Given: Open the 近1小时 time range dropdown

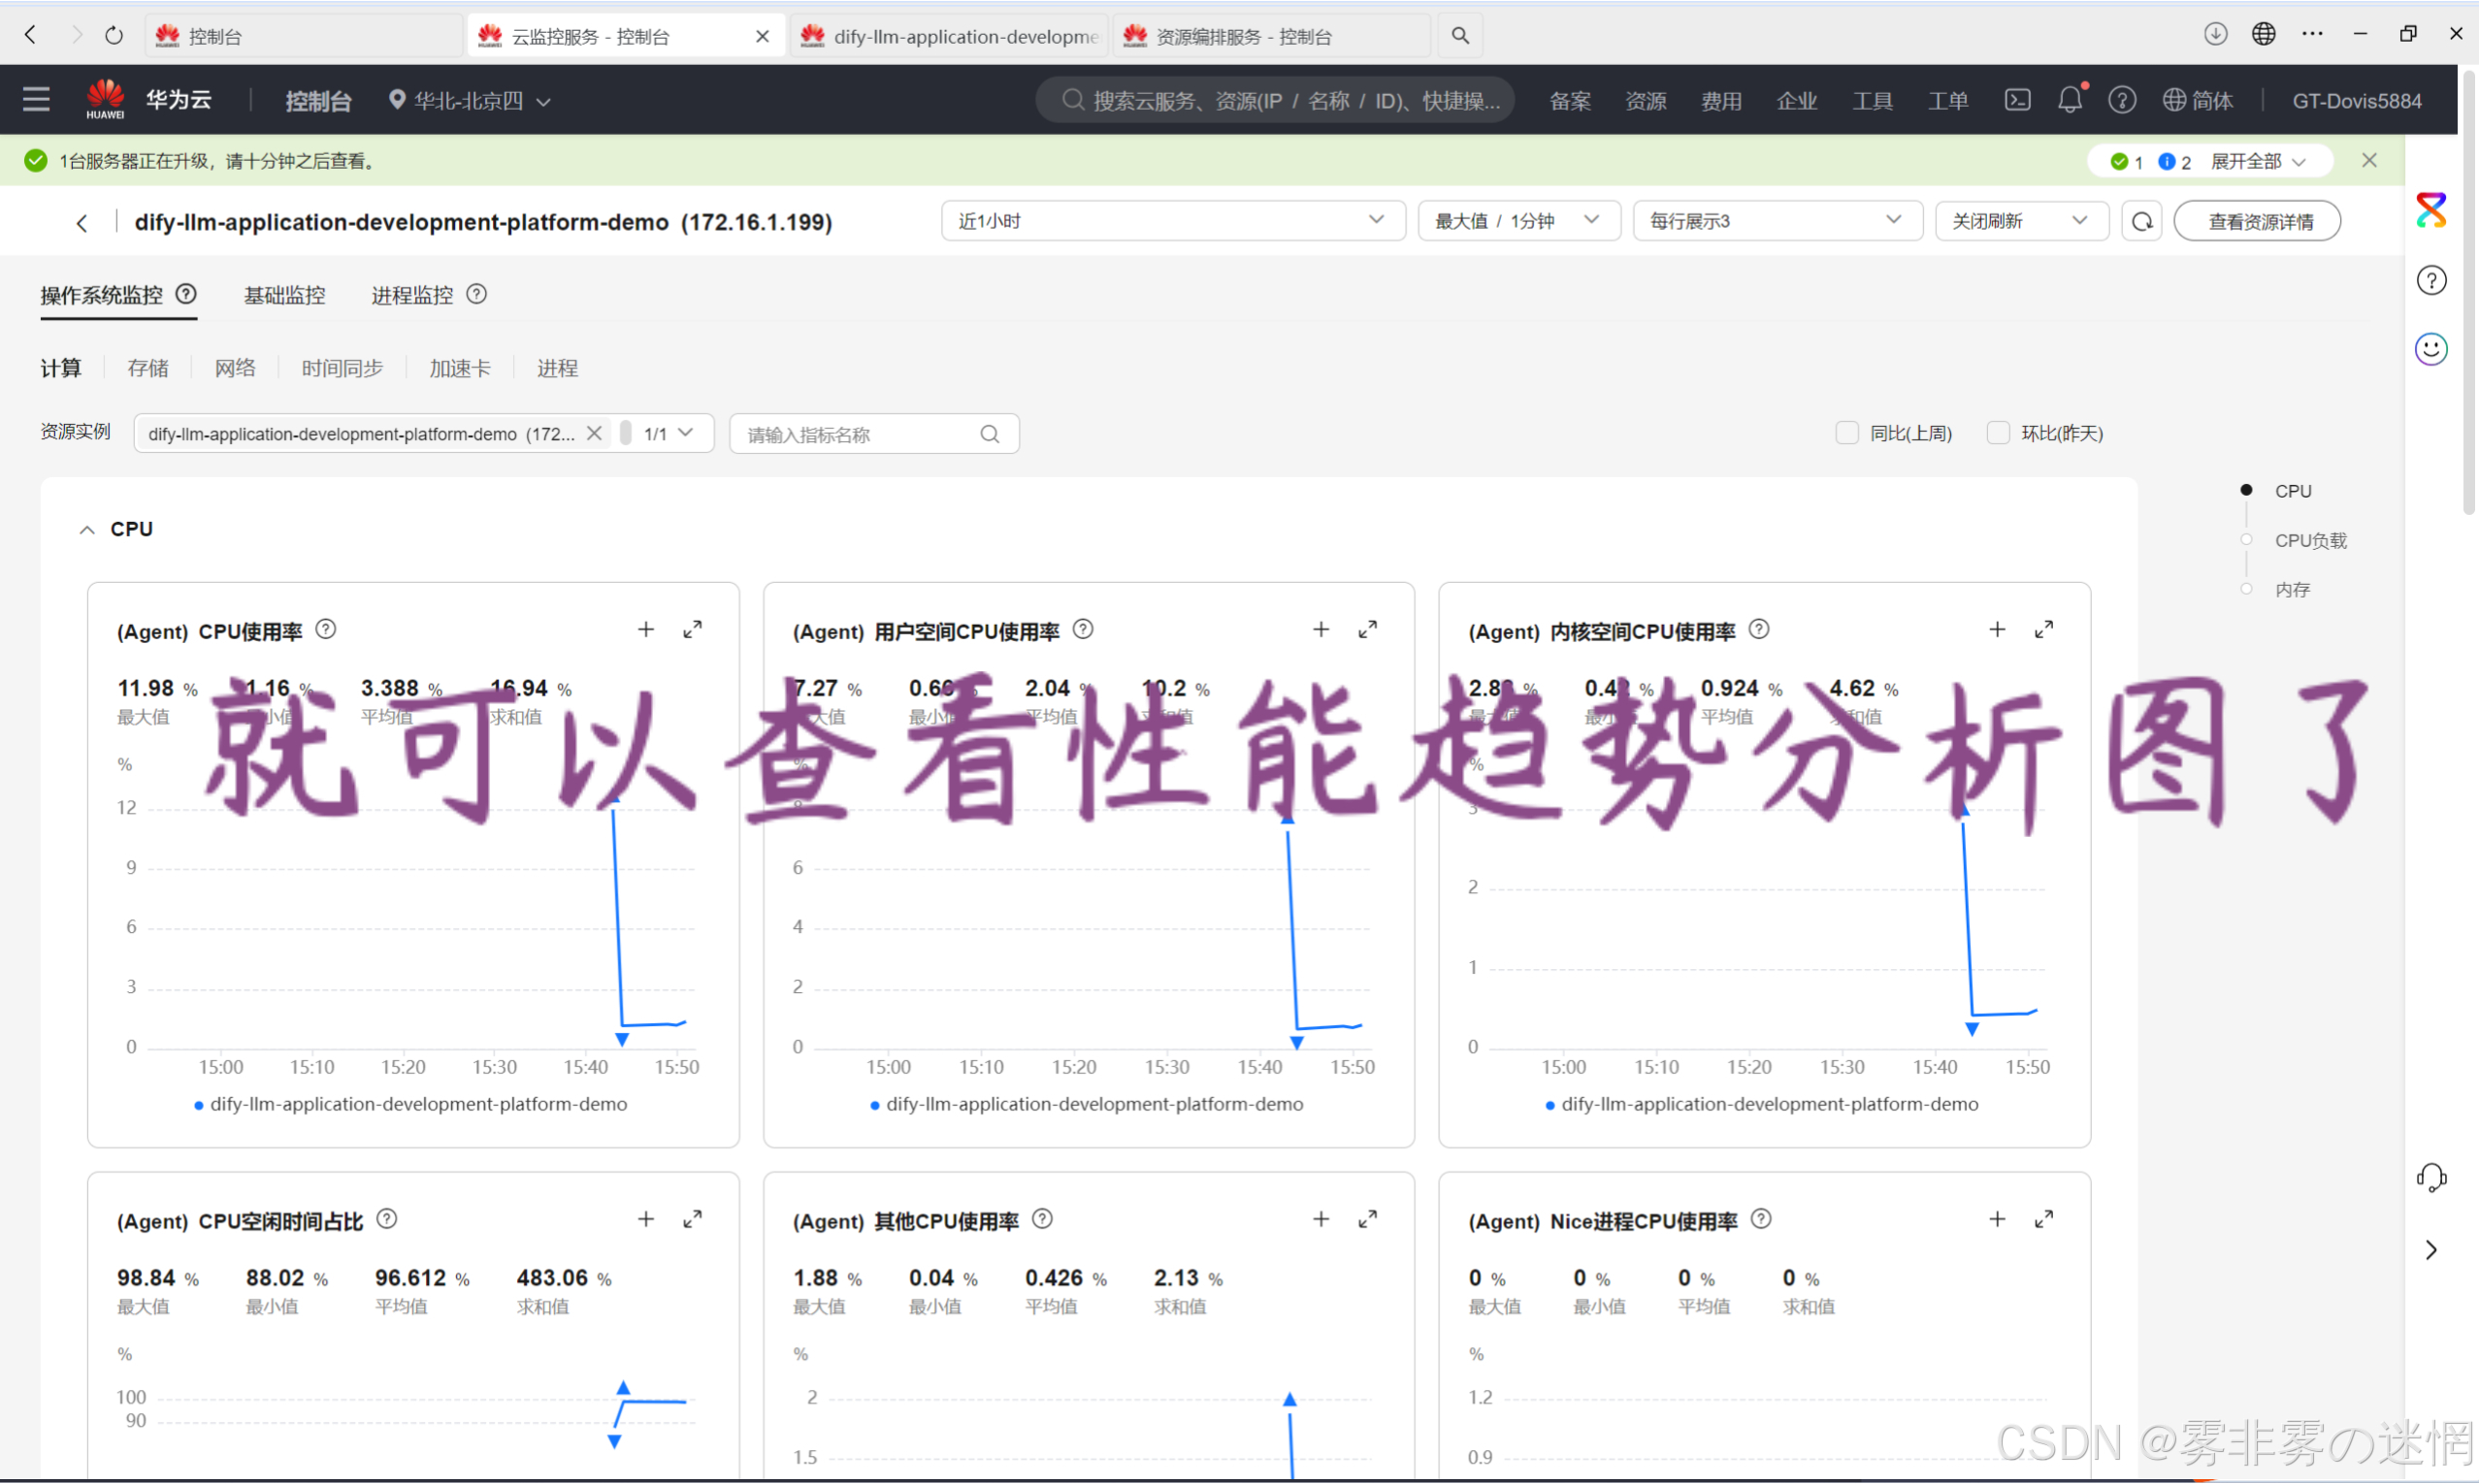Looking at the screenshot, I should click(1173, 221).
